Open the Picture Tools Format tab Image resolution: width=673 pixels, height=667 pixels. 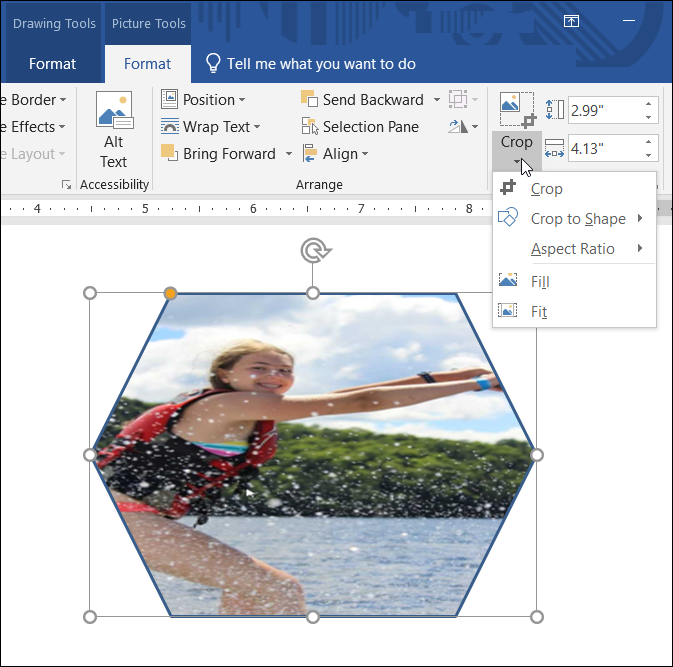tap(147, 64)
